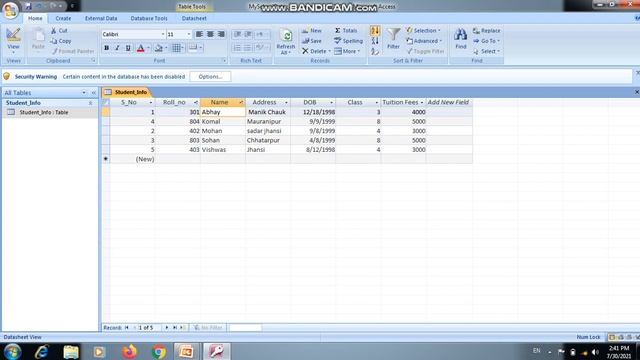
Task: Click the Refresh All icon
Action: pos(286,36)
